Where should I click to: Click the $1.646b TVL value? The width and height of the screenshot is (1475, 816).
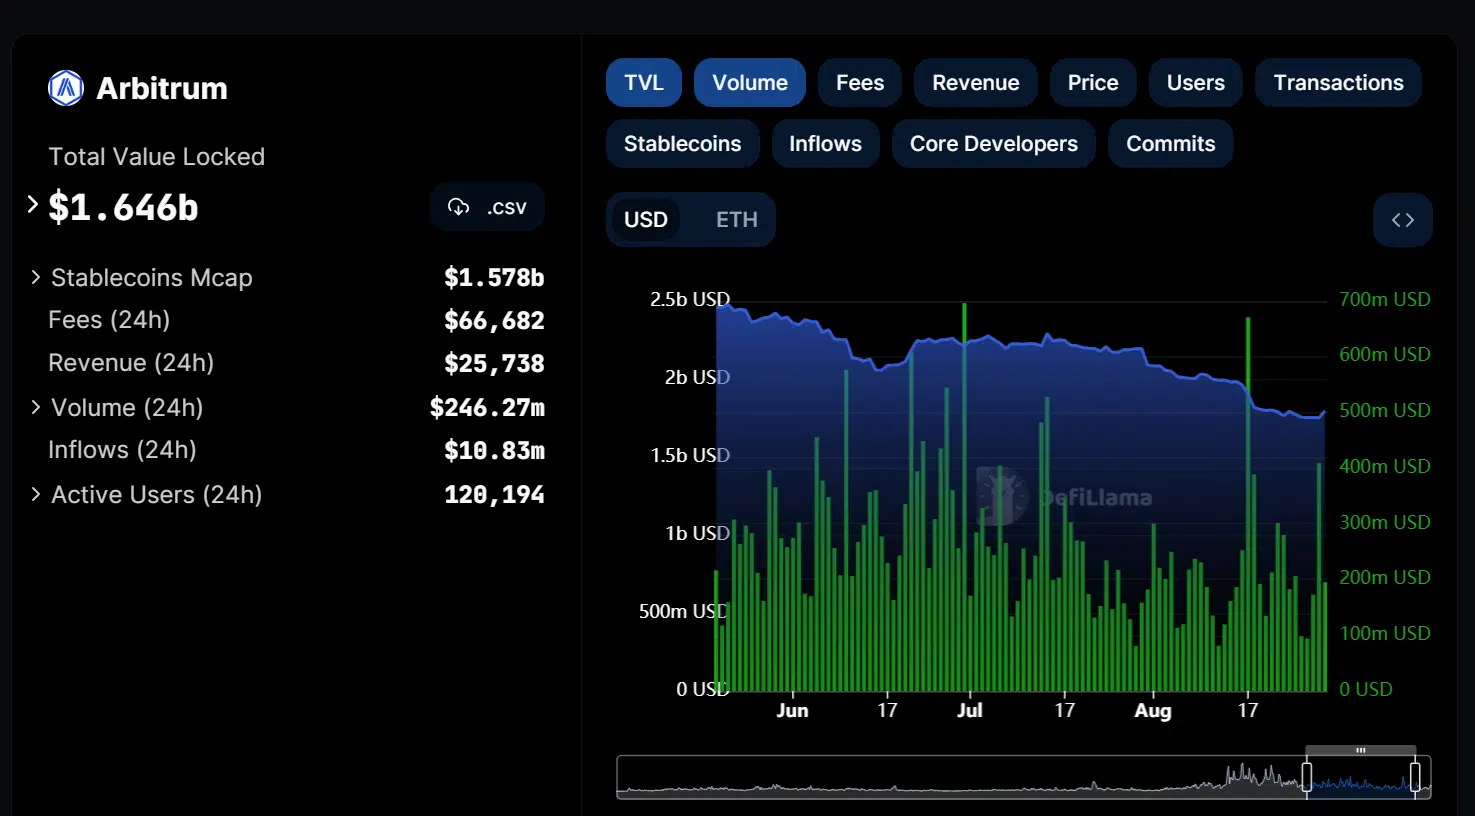point(123,207)
